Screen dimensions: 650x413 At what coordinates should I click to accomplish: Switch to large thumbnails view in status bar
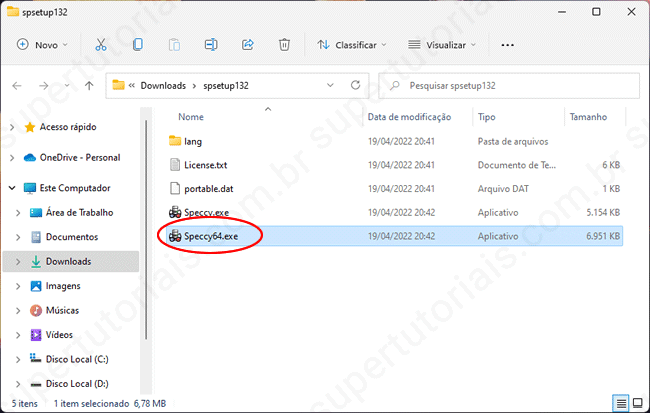click(638, 403)
